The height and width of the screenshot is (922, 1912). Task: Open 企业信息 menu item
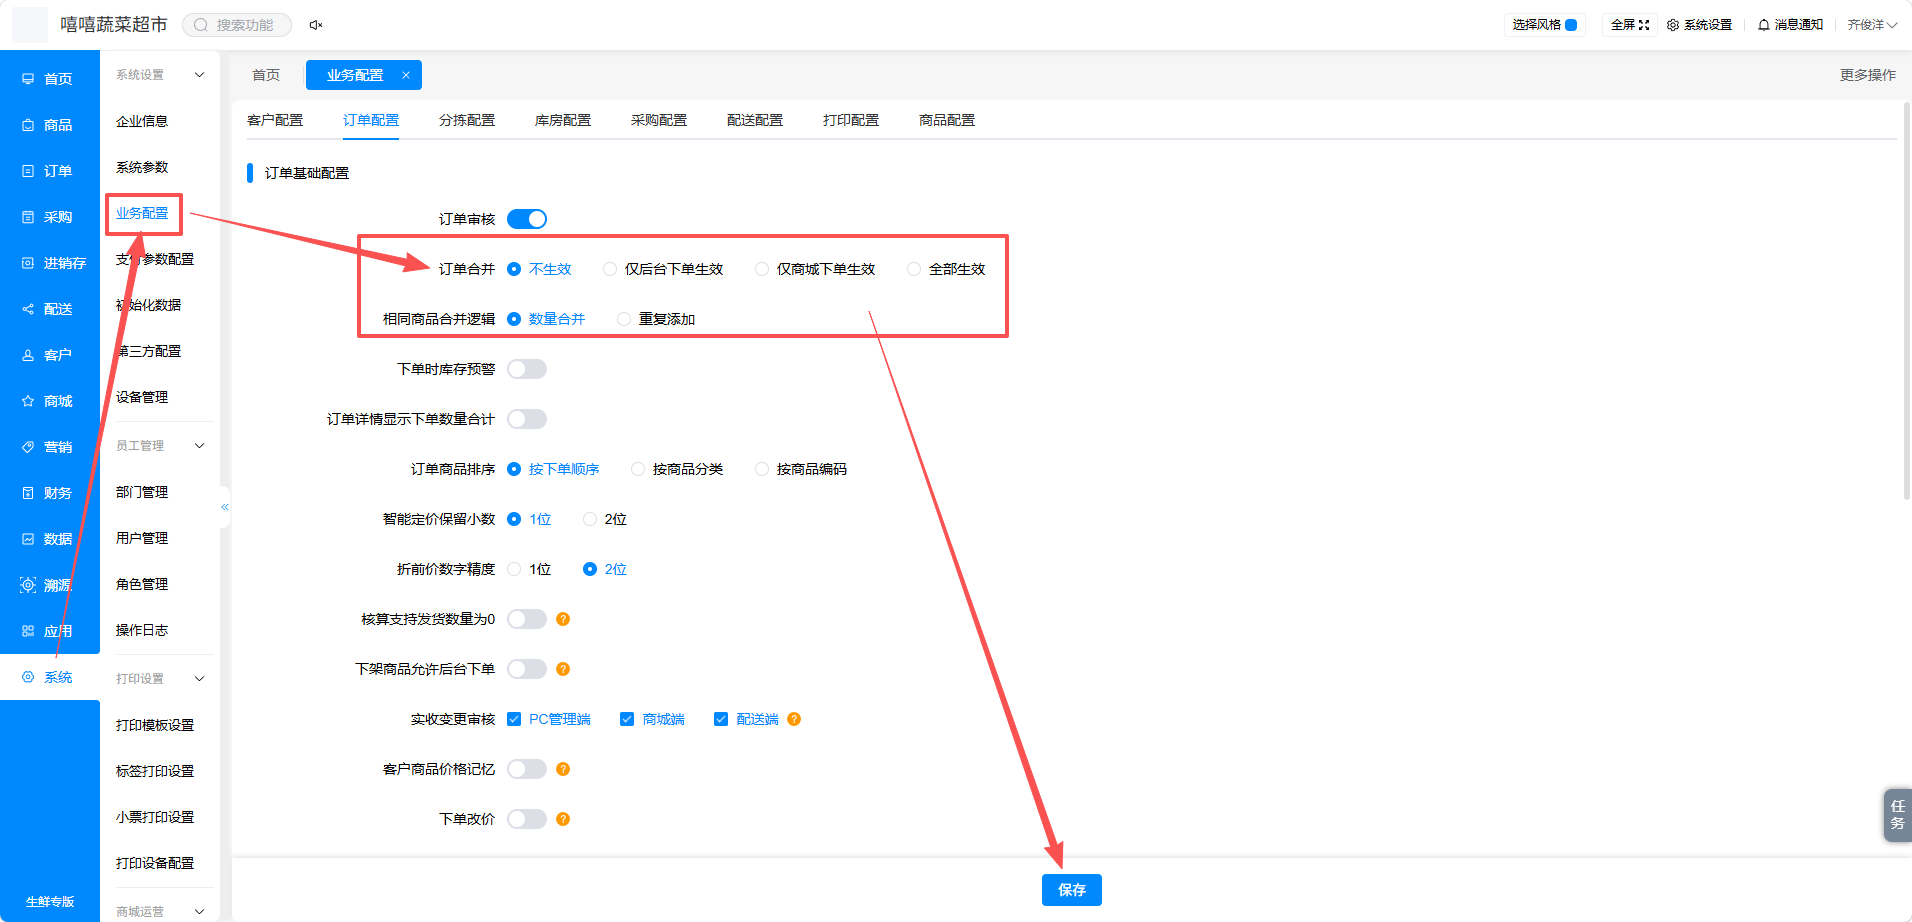[x=142, y=121]
